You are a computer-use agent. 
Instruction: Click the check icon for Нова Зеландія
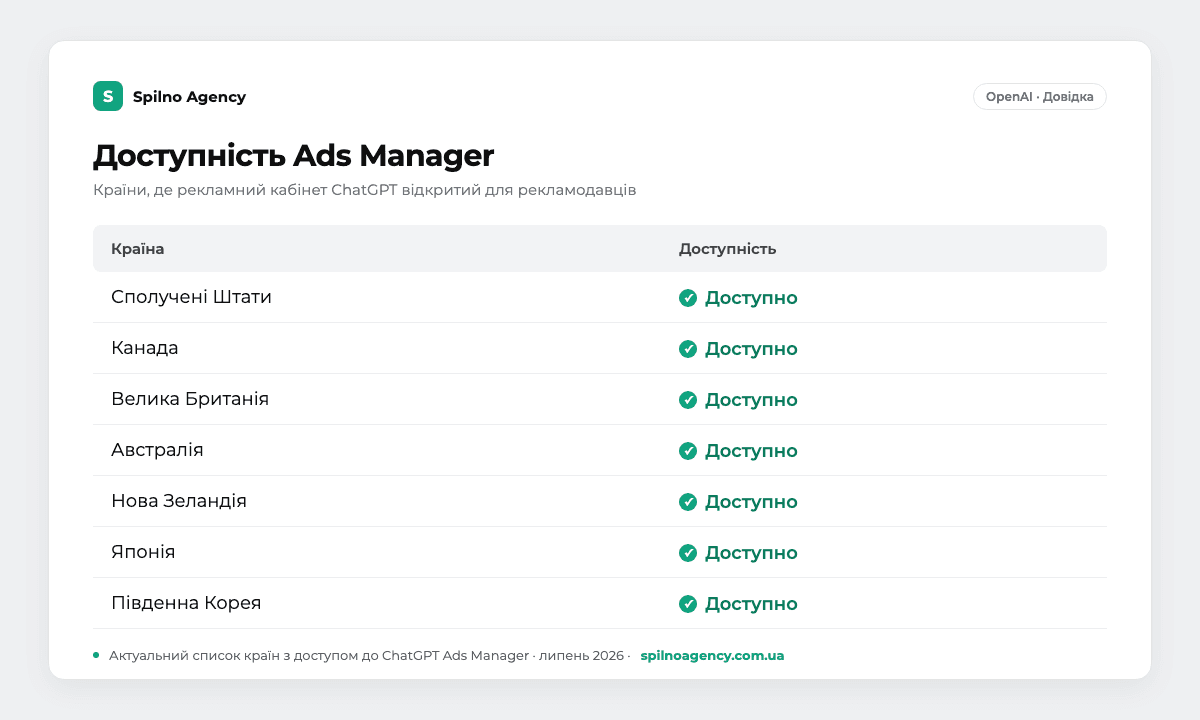click(688, 502)
